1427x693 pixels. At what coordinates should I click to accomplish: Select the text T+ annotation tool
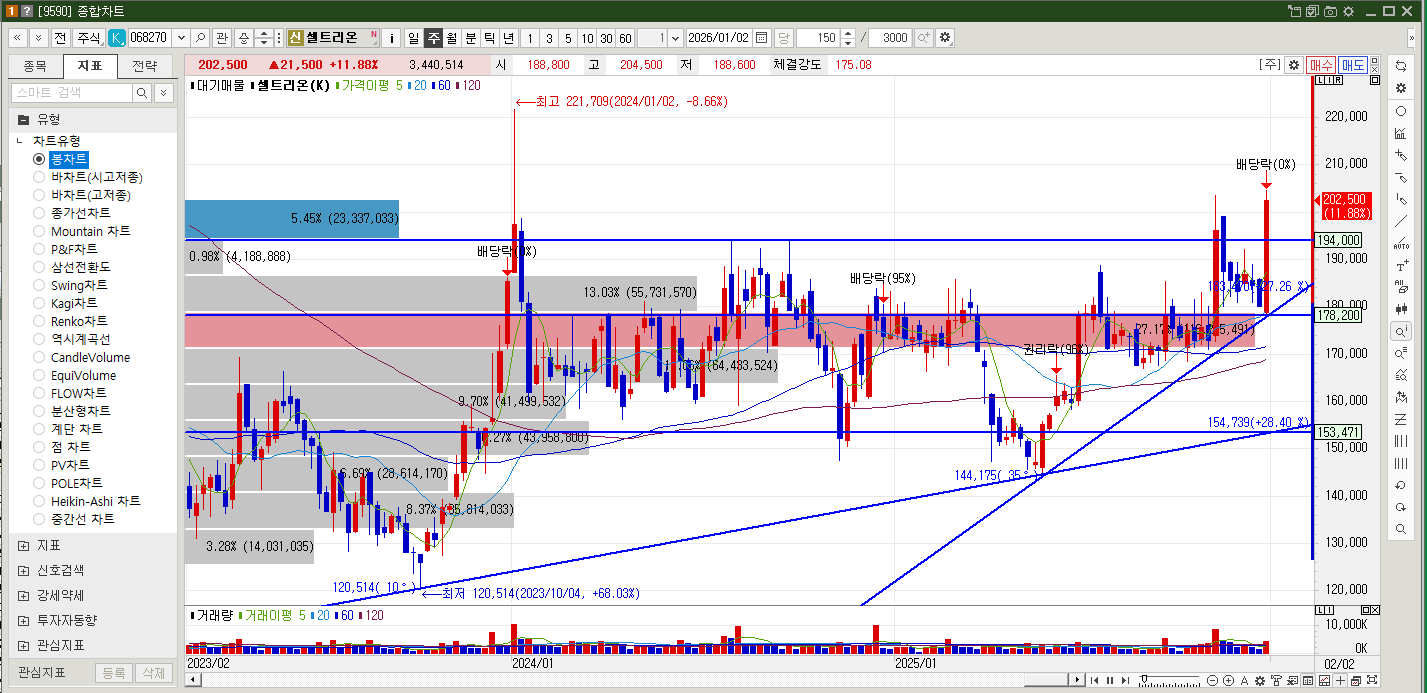click(x=1400, y=265)
